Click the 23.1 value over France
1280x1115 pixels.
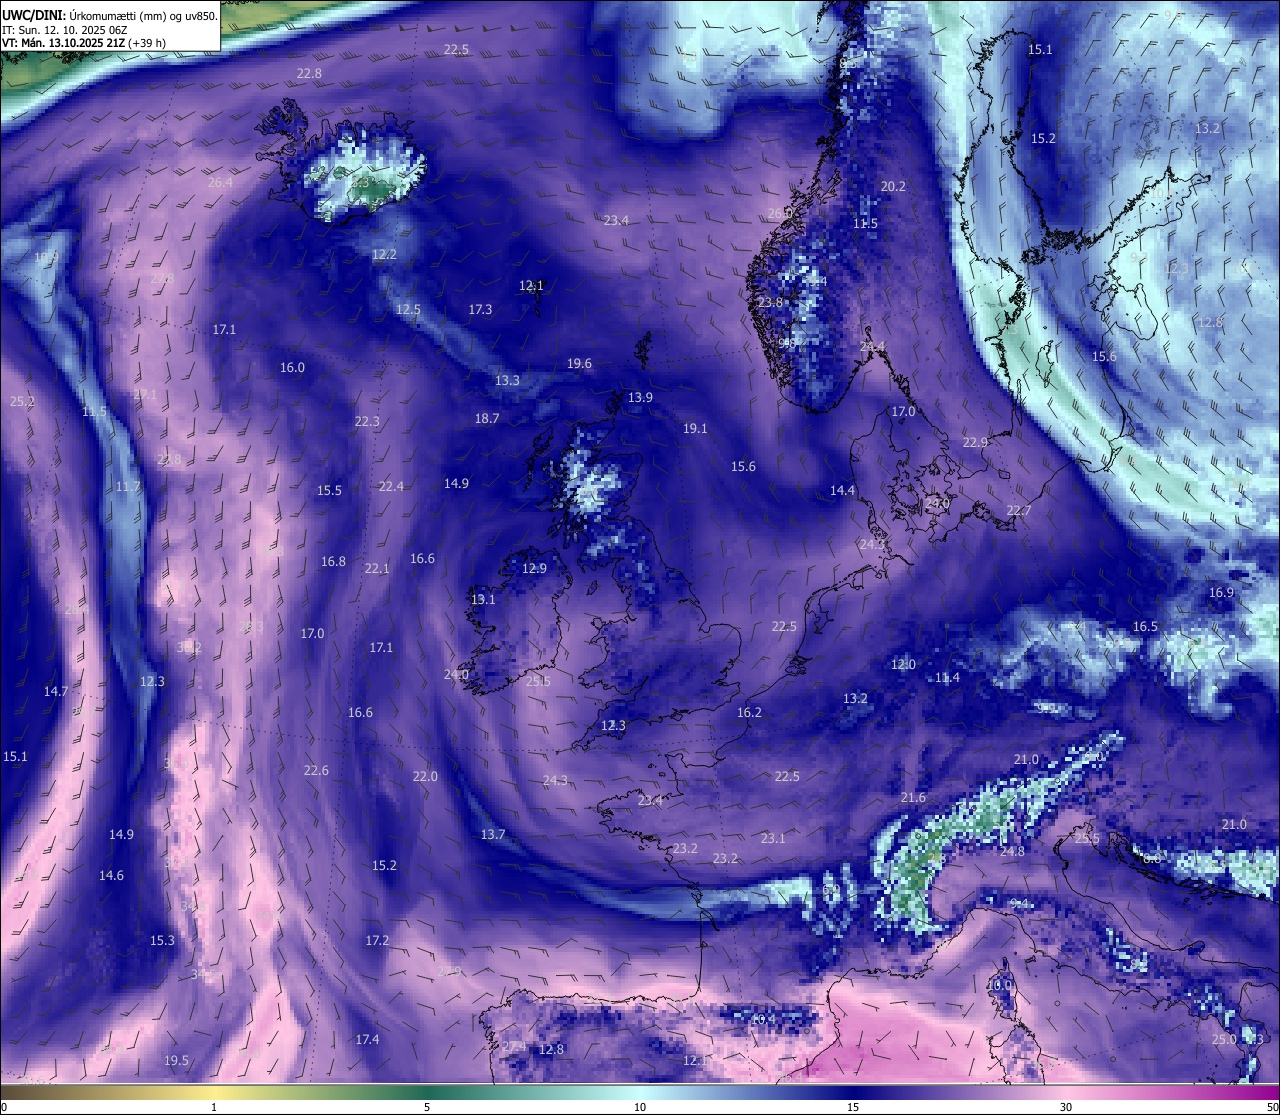[773, 838]
